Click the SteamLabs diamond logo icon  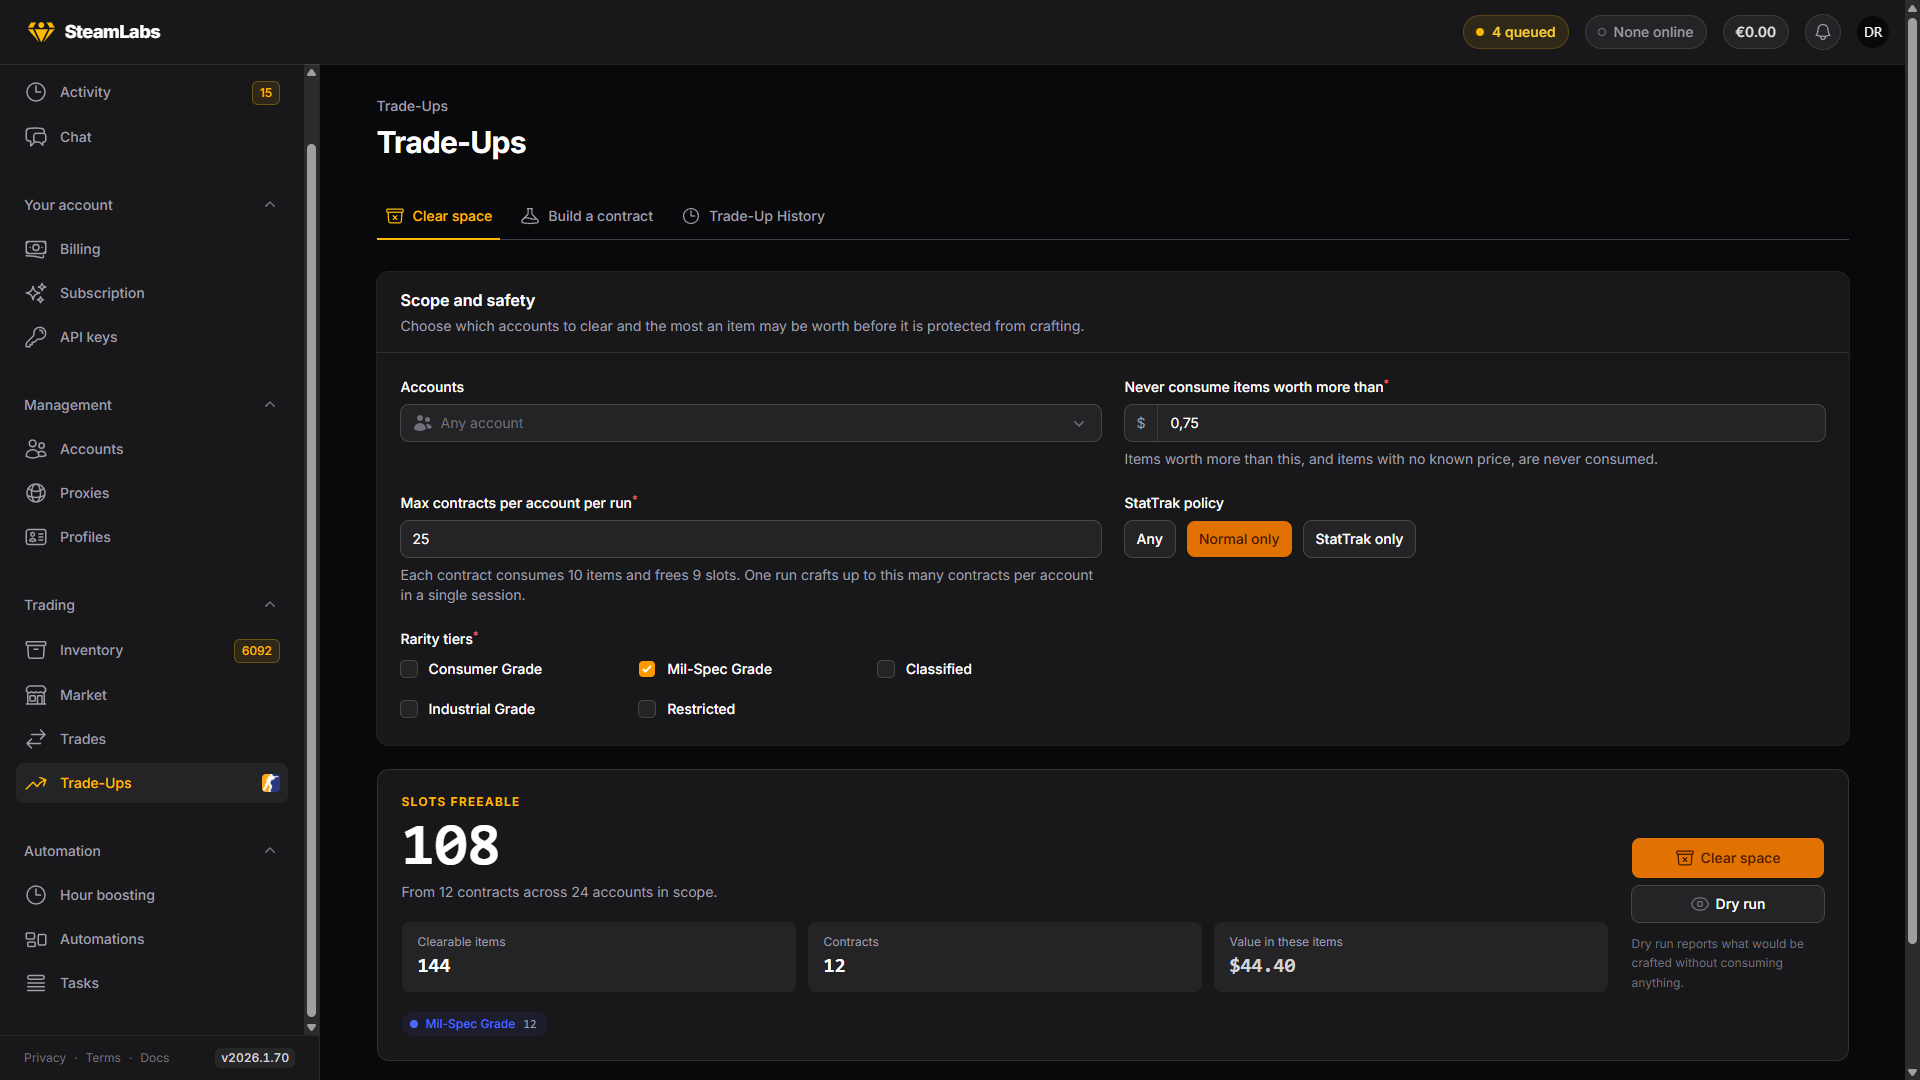click(x=41, y=32)
